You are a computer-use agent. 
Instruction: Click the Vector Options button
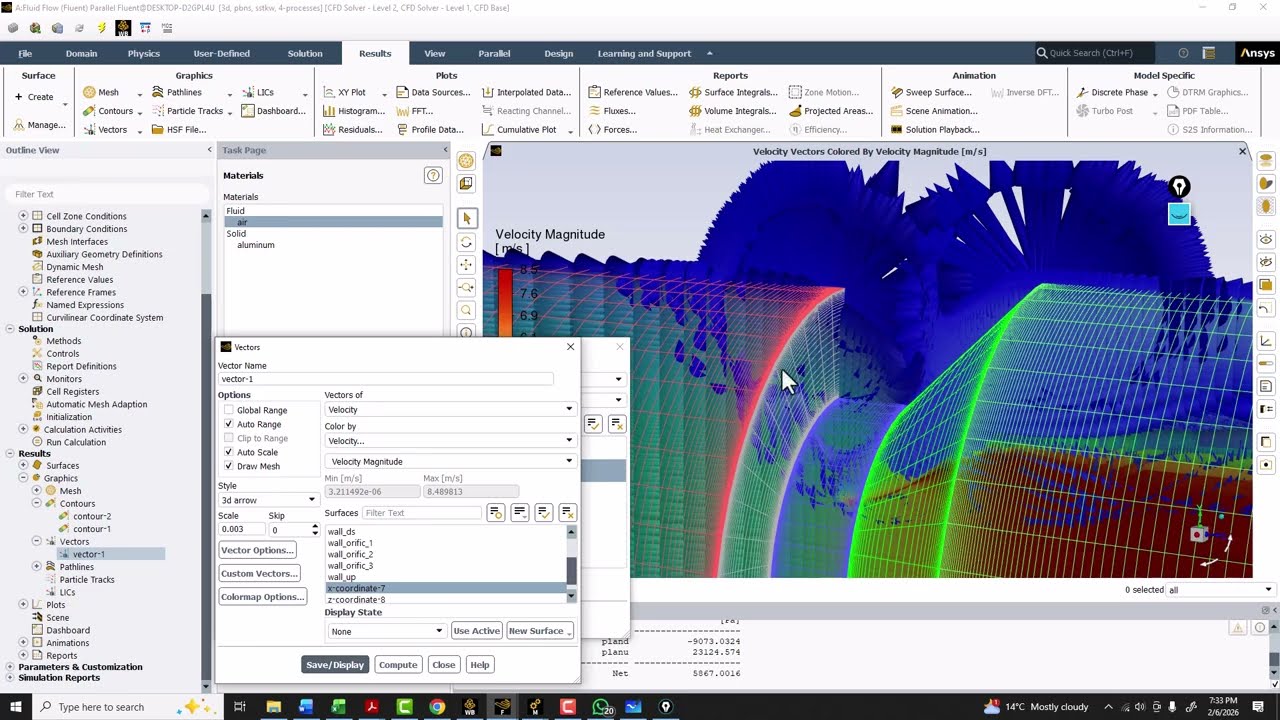click(x=258, y=550)
